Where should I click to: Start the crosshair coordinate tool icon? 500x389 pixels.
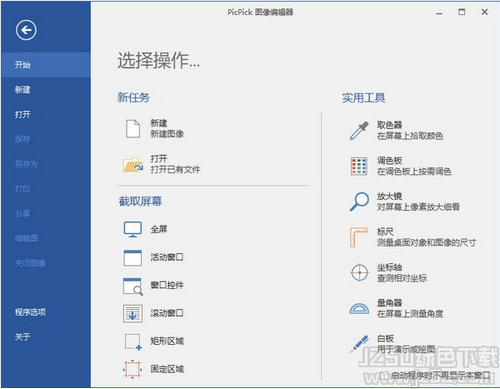tap(359, 273)
